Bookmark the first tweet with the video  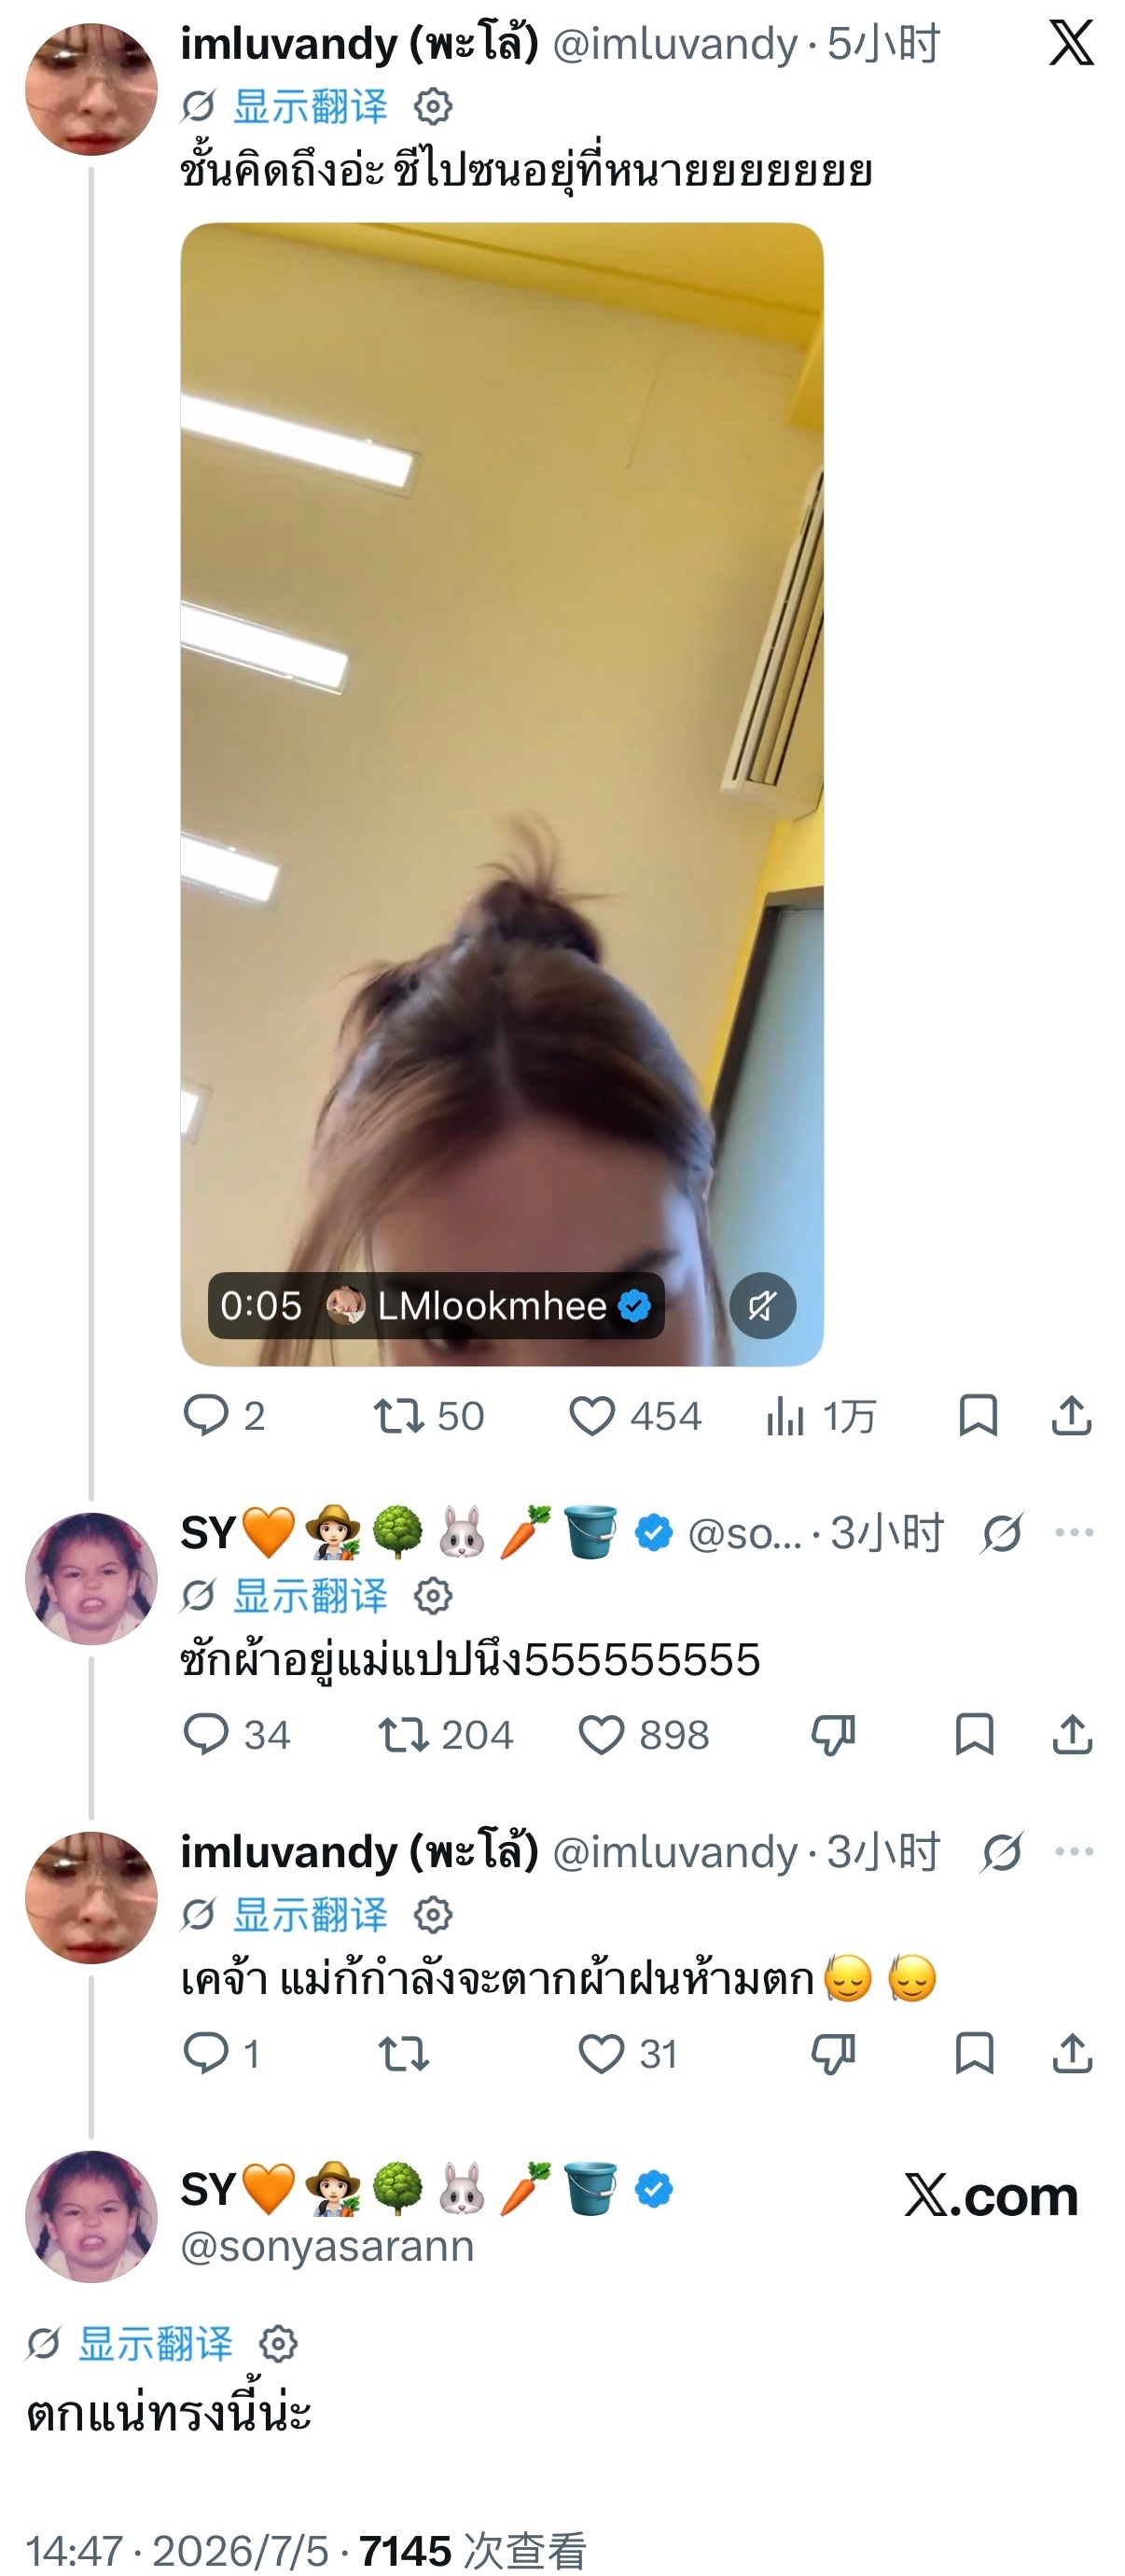point(977,1416)
